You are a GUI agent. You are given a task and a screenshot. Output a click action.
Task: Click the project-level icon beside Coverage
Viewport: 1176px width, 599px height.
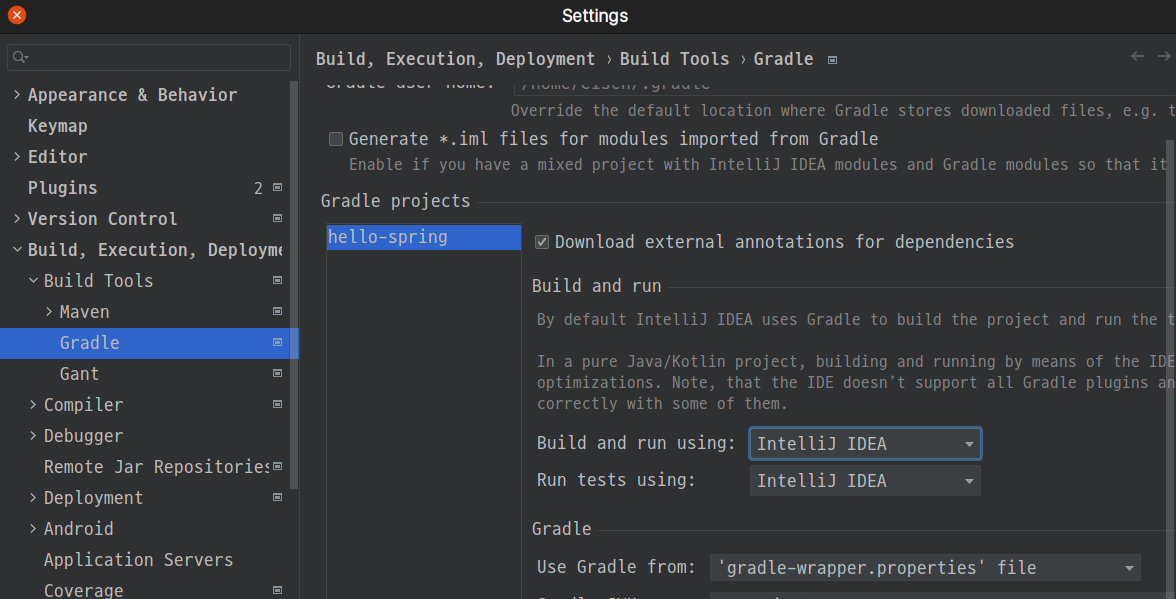pyautogui.click(x=278, y=591)
